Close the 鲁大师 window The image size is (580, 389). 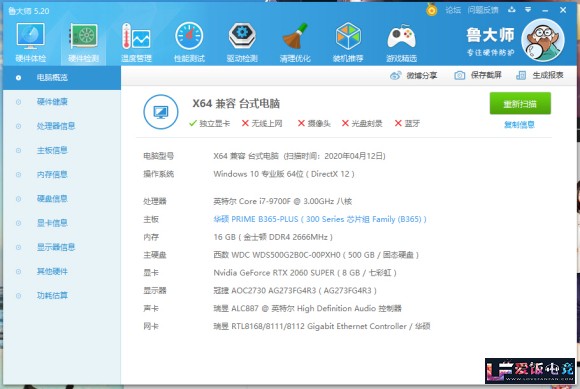click(563, 10)
